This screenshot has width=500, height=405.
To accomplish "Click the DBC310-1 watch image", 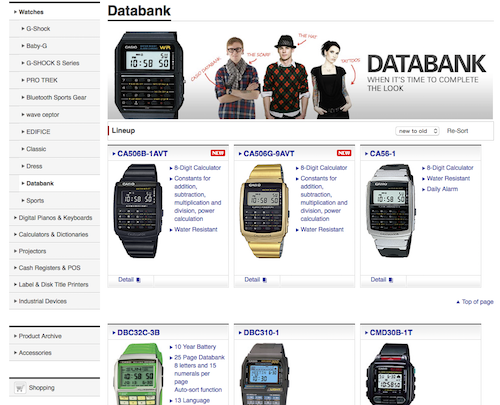I will (x=264, y=374).
